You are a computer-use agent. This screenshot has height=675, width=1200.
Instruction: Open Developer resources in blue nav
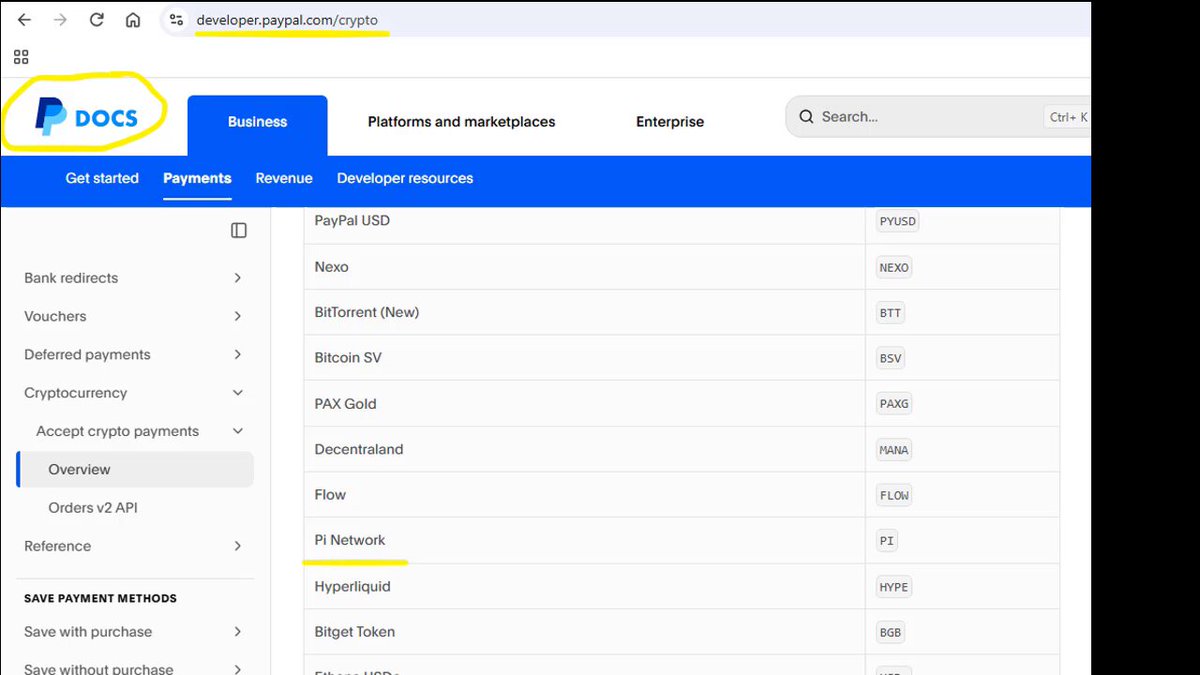coord(405,178)
